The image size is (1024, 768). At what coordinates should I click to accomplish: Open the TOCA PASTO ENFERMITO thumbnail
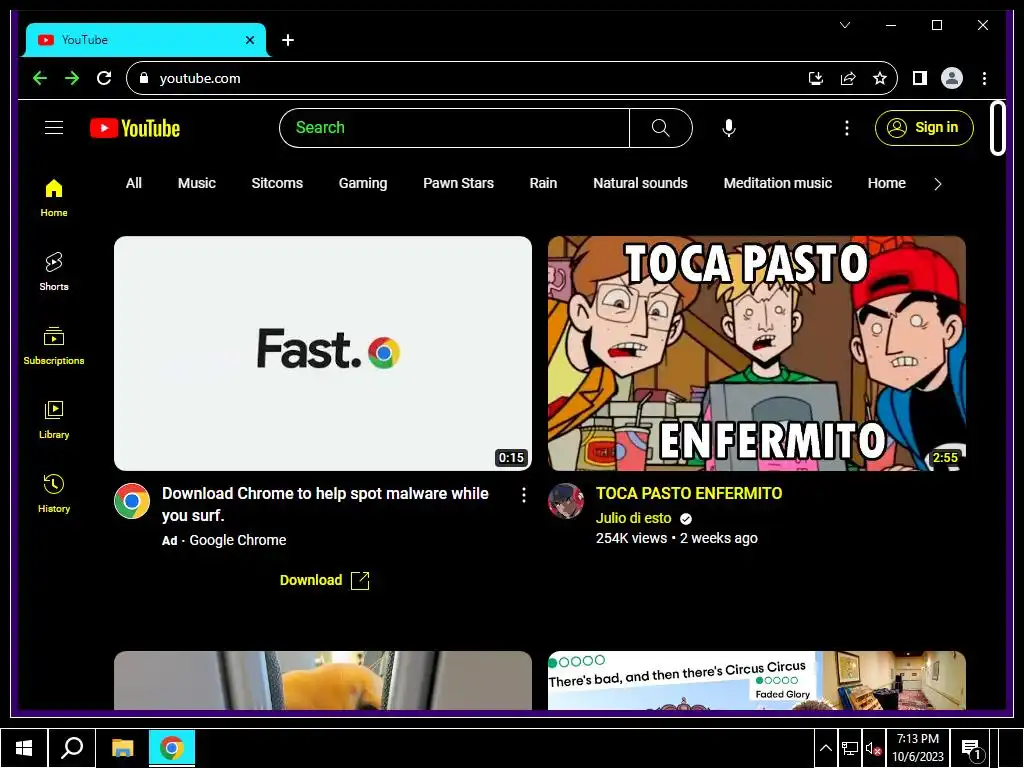pyautogui.click(x=757, y=353)
